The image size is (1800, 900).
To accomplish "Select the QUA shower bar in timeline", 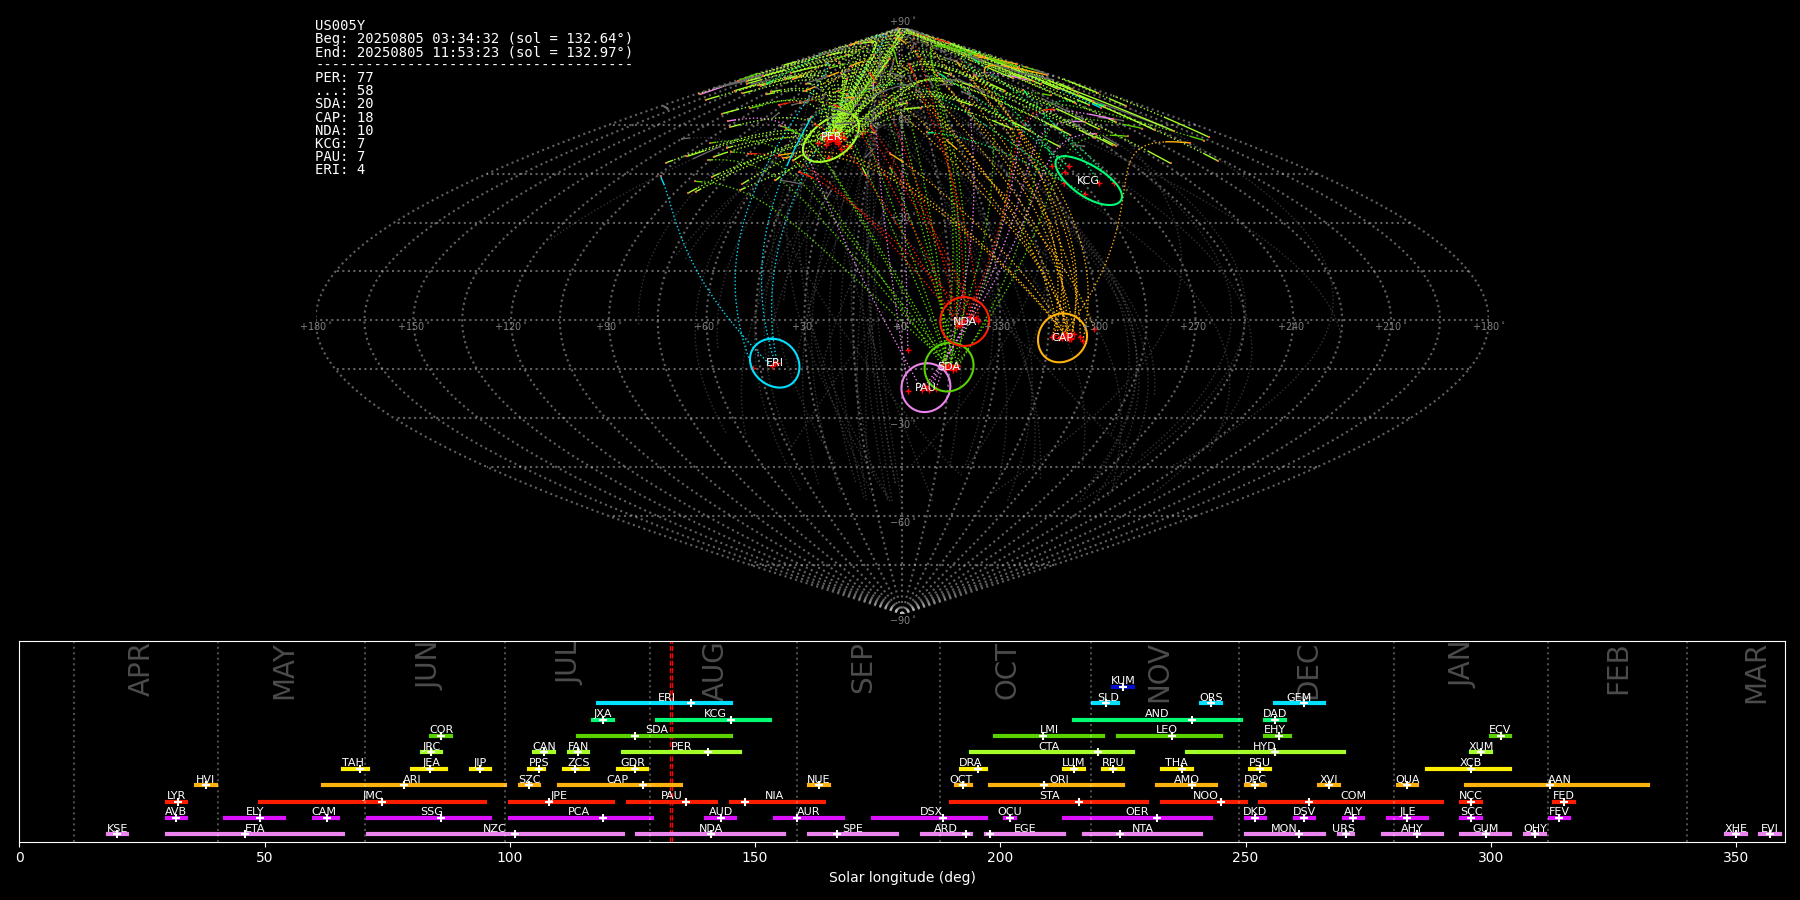I will click(1407, 785).
